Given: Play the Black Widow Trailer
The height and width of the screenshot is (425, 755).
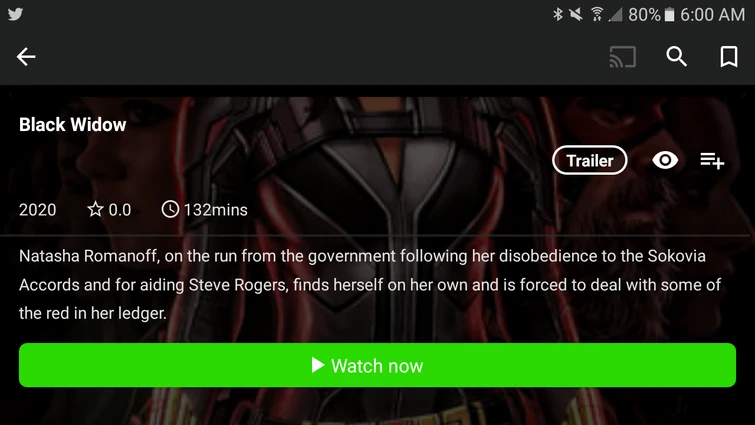Looking at the screenshot, I should pyautogui.click(x=589, y=160).
